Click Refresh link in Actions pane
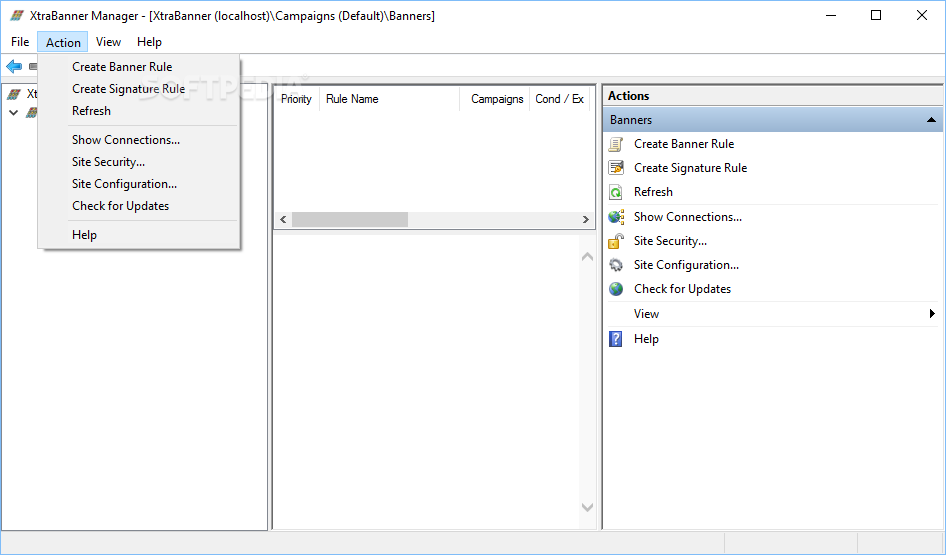Screen dimensions: 946x555 pyautogui.click(x=653, y=192)
